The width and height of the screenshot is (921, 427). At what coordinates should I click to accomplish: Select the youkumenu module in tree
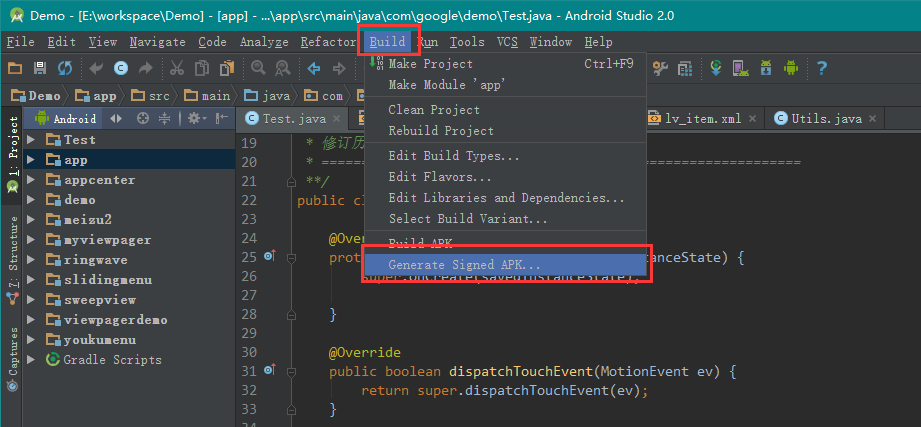pyautogui.click(x=100, y=339)
